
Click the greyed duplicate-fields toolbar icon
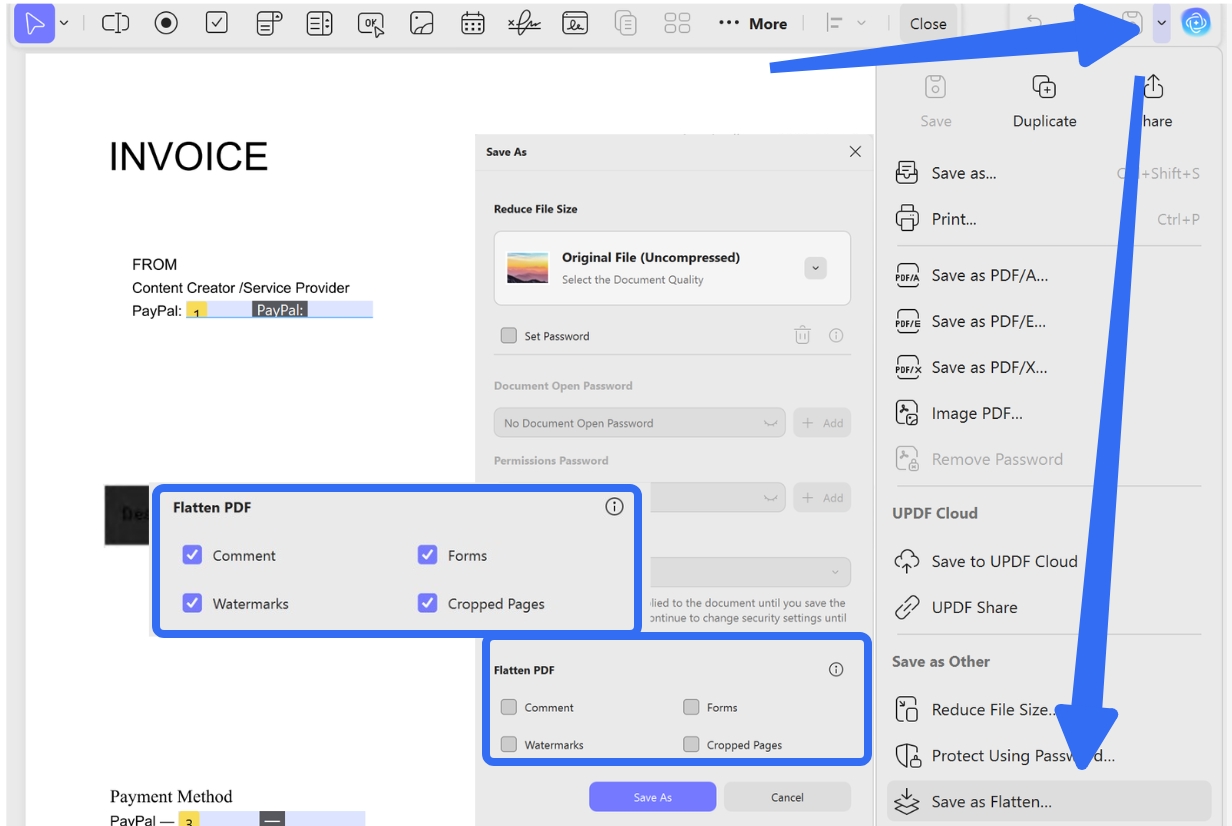[626, 23]
